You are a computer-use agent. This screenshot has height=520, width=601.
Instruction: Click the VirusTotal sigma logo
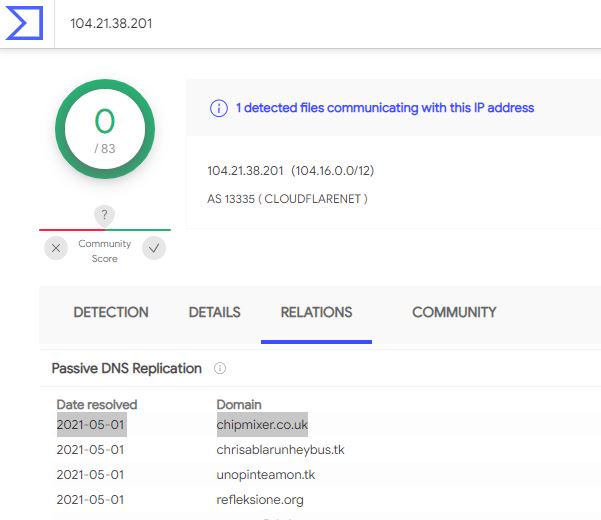pyautogui.click(x=24, y=23)
